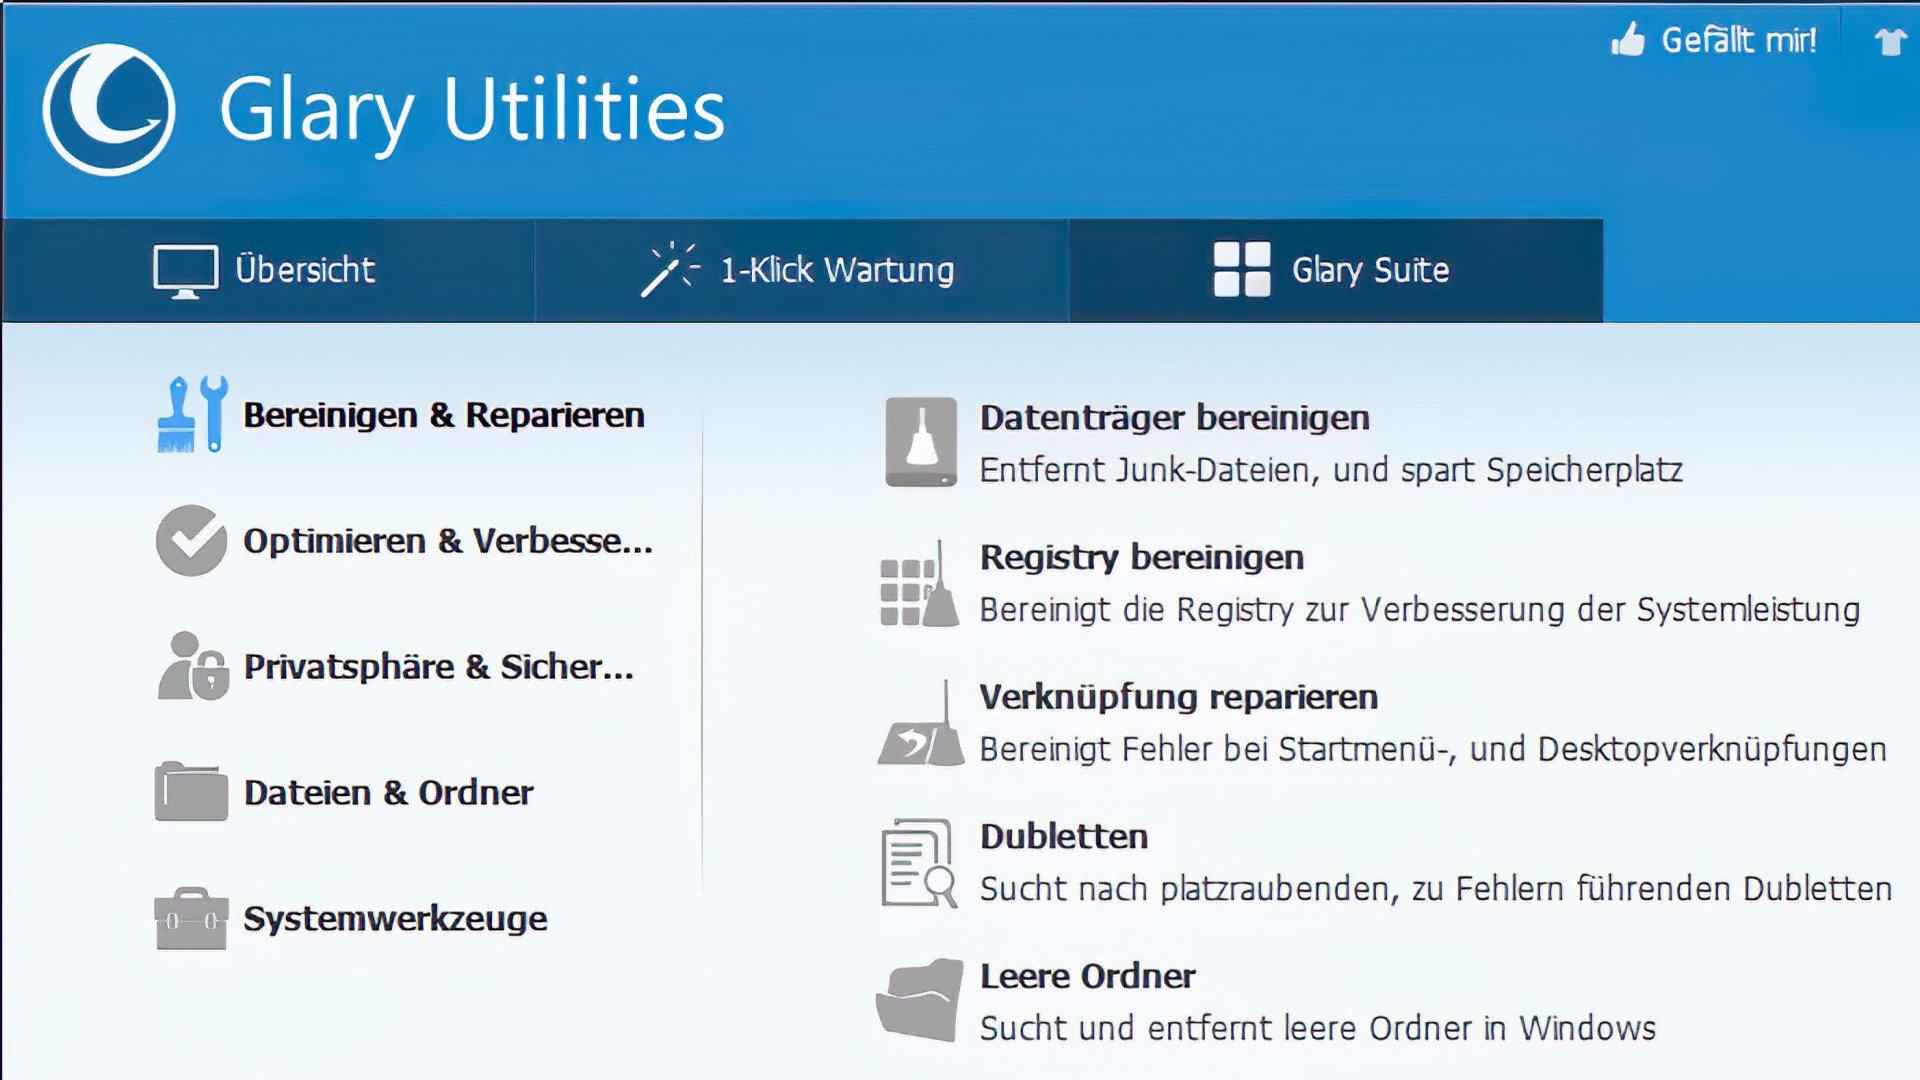
Task: Click the four-squares Glary Suite icon
Action: pos(1242,269)
